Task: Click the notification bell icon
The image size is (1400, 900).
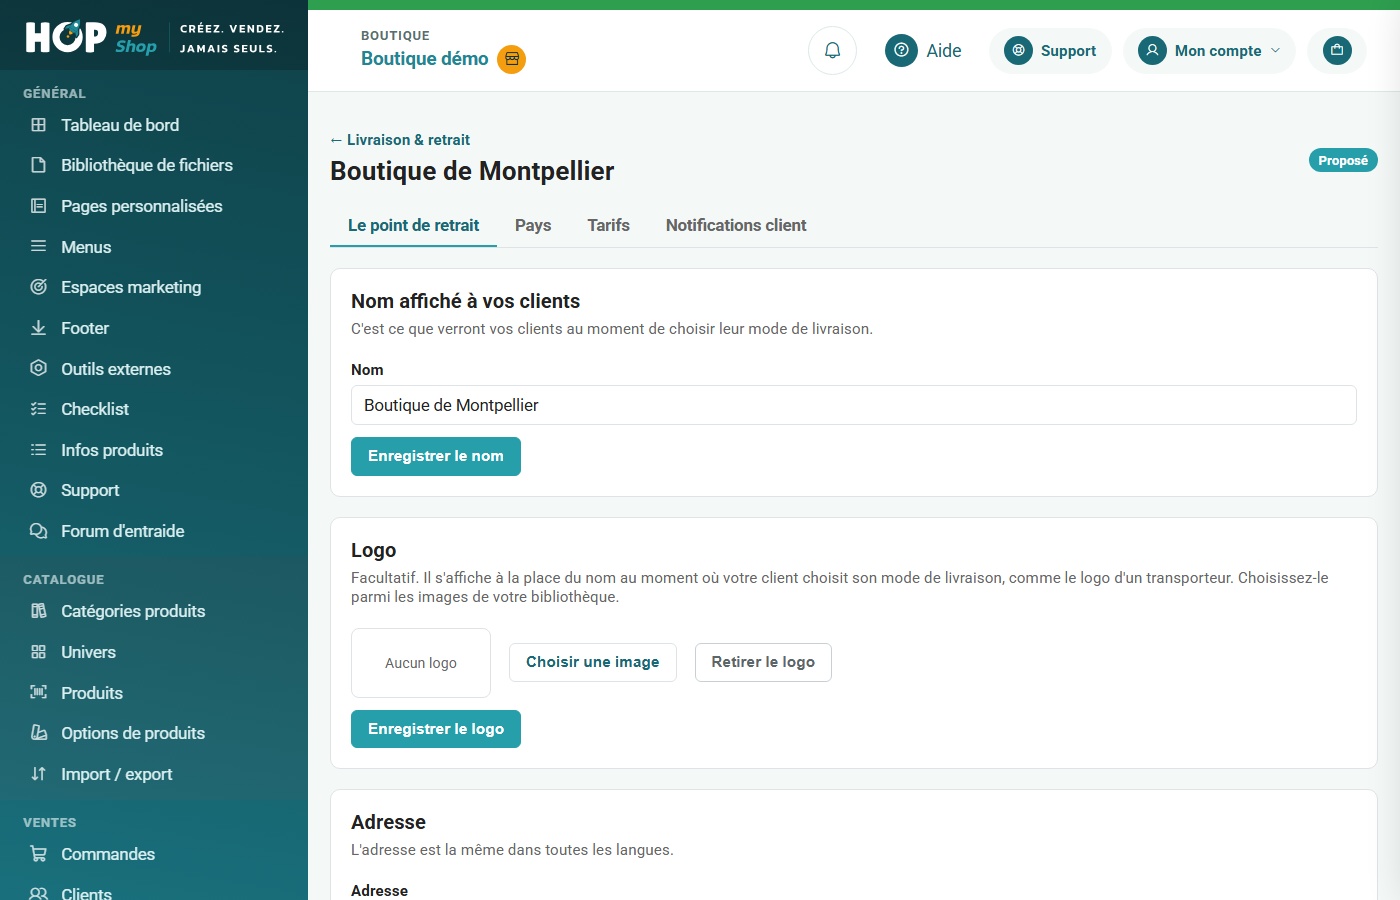Action: [832, 51]
